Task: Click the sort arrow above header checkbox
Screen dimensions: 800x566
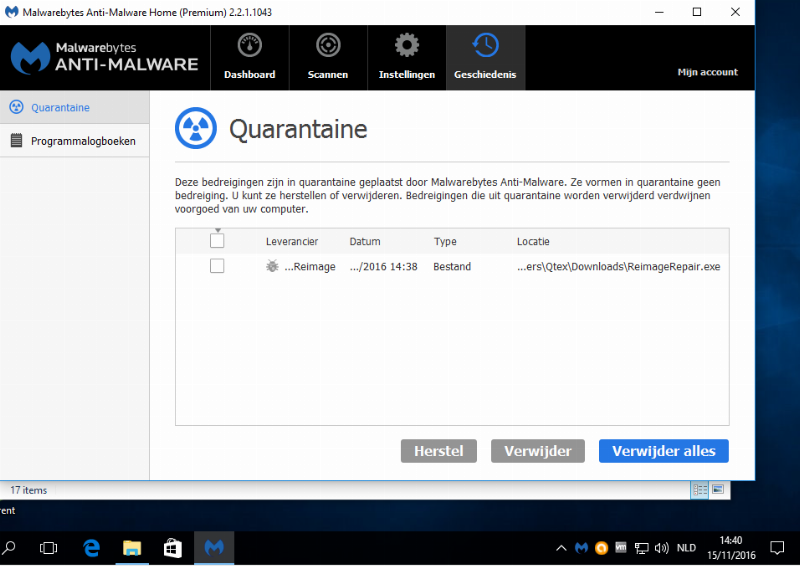Action: pos(218,230)
